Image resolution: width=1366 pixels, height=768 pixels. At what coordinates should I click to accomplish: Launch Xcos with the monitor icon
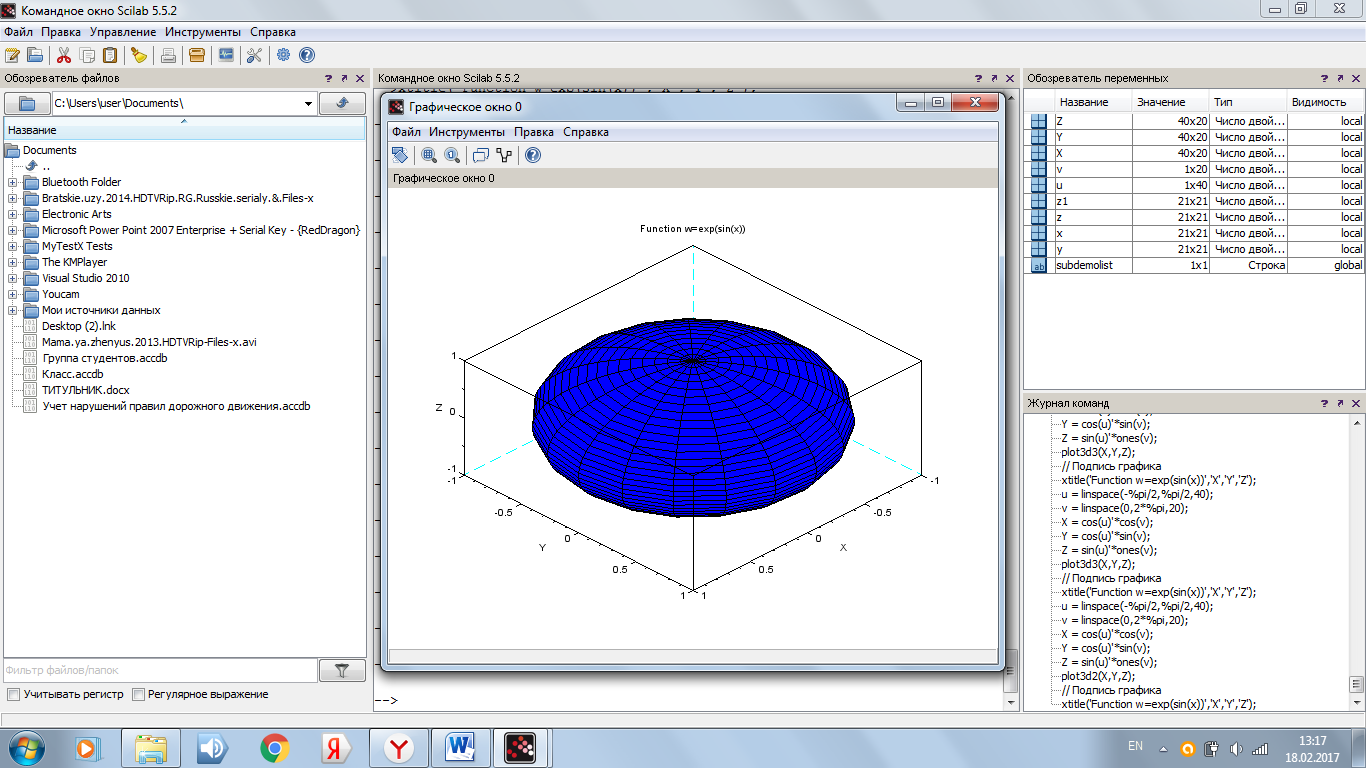pyautogui.click(x=226, y=55)
